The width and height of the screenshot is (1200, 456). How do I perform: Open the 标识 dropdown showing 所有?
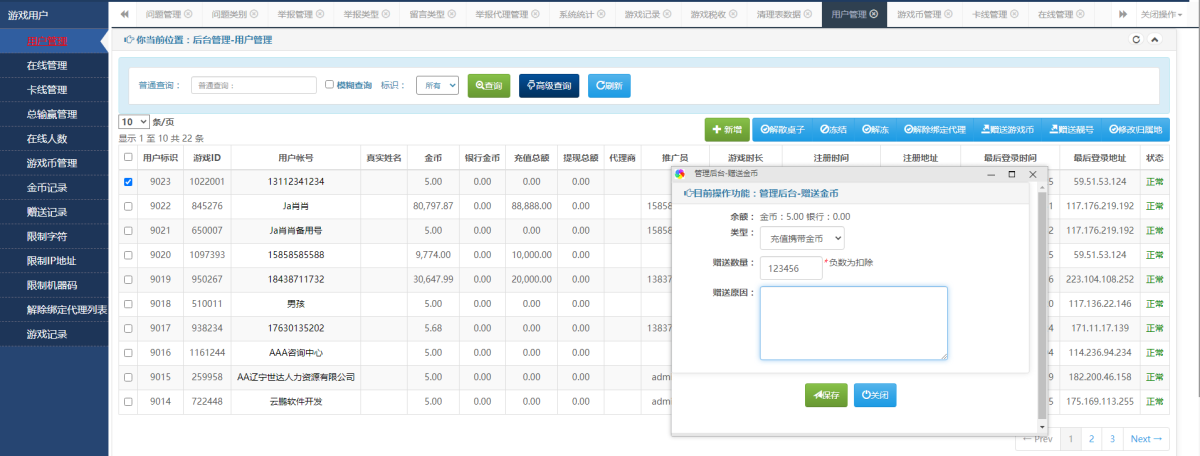click(x=437, y=86)
